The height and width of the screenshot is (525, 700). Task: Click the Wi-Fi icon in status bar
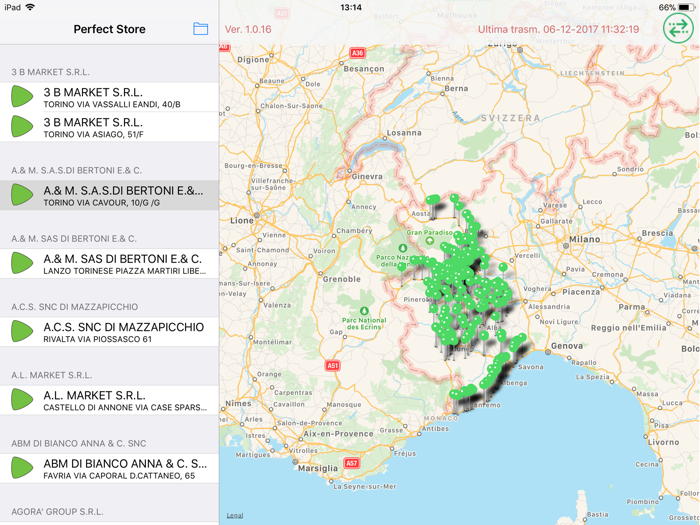point(30,7)
